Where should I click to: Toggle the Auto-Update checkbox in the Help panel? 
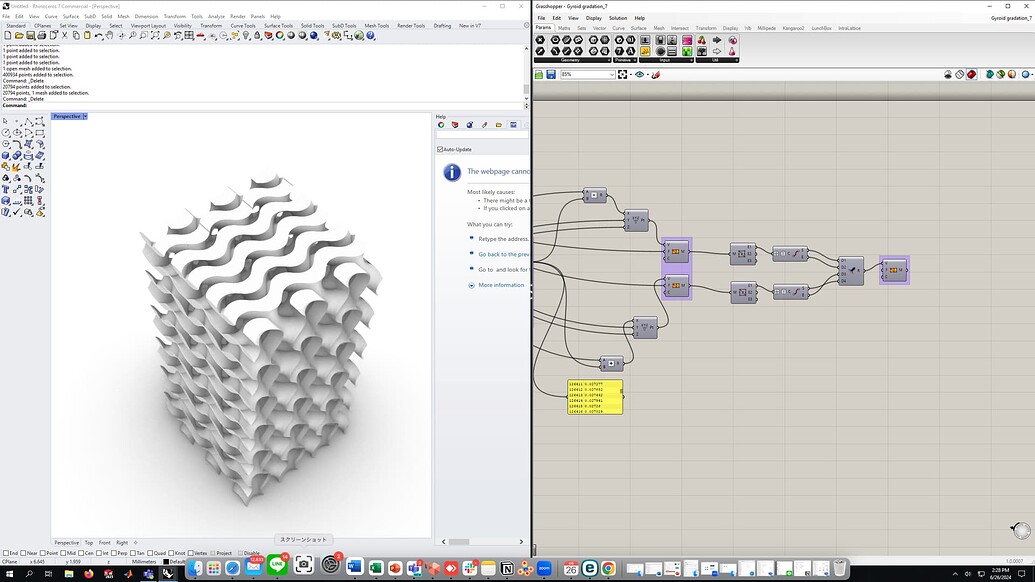(x=440, y=148)
